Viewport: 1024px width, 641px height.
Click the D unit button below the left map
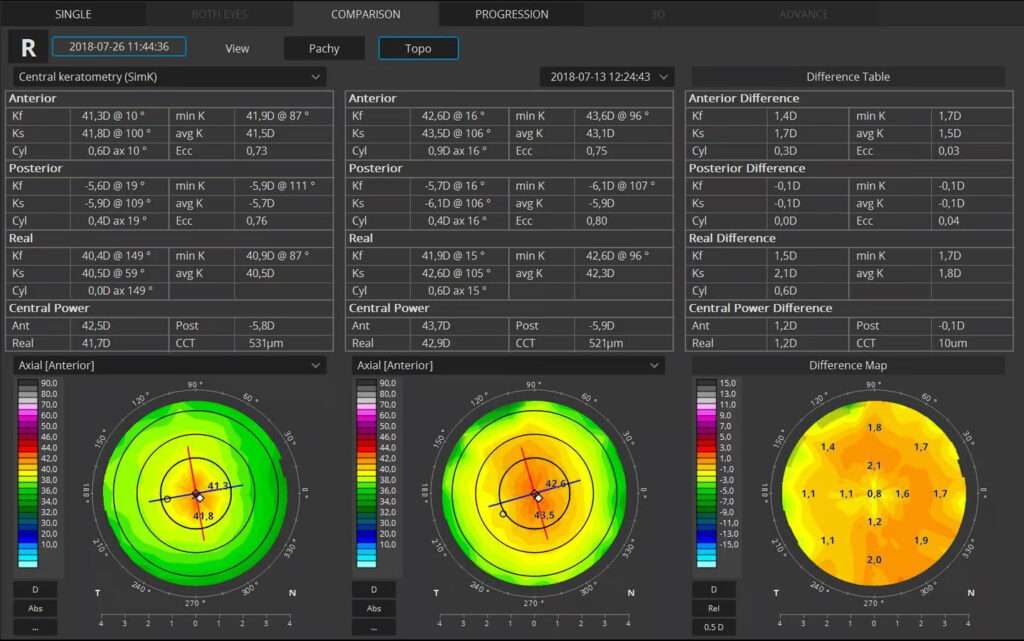(x=35, y=589)
